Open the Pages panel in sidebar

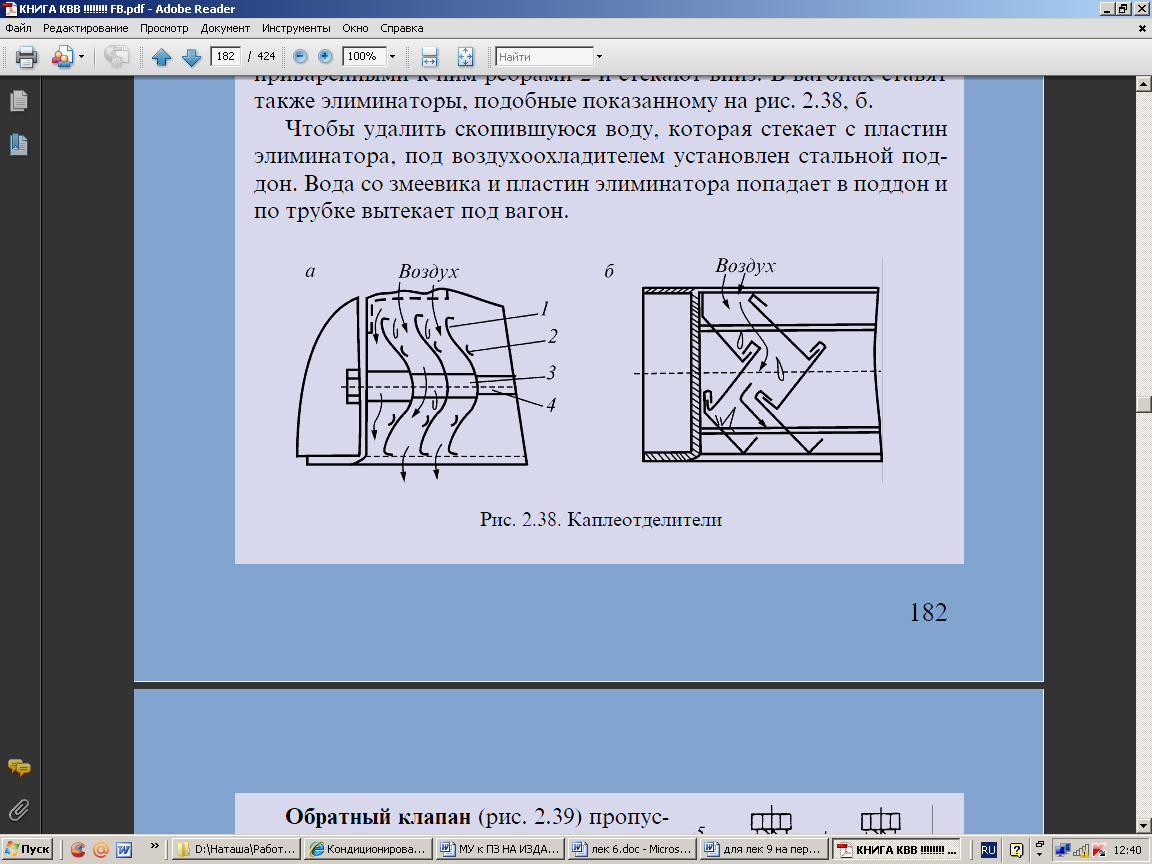[x=19, y=101]
